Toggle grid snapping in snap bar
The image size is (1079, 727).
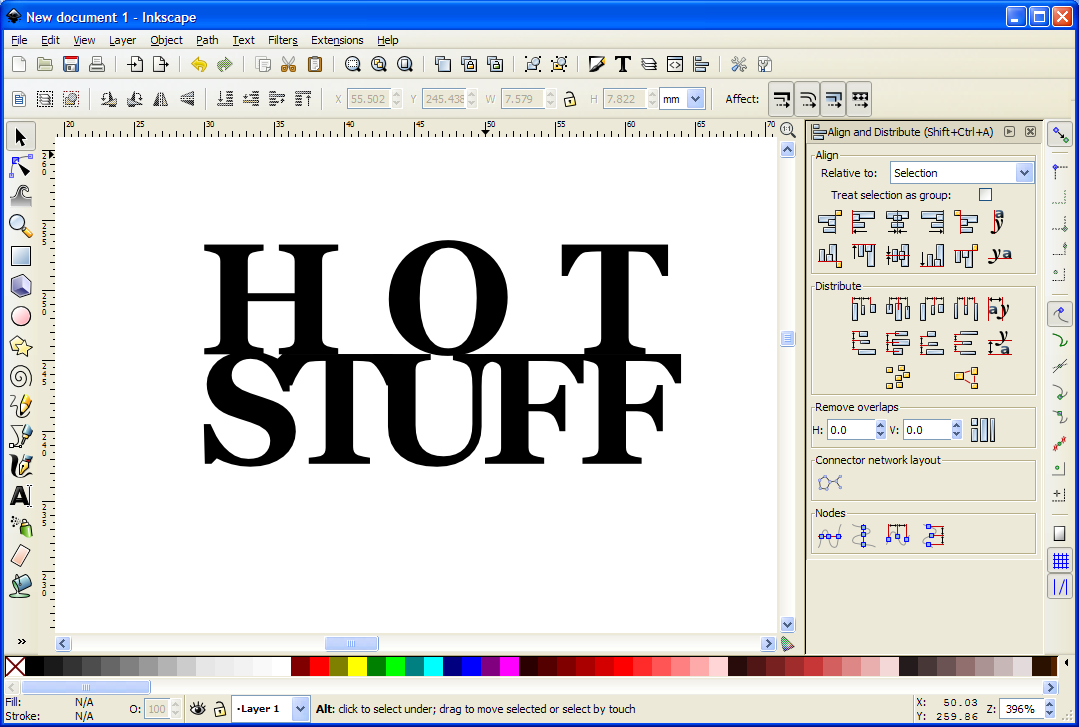1060,560
